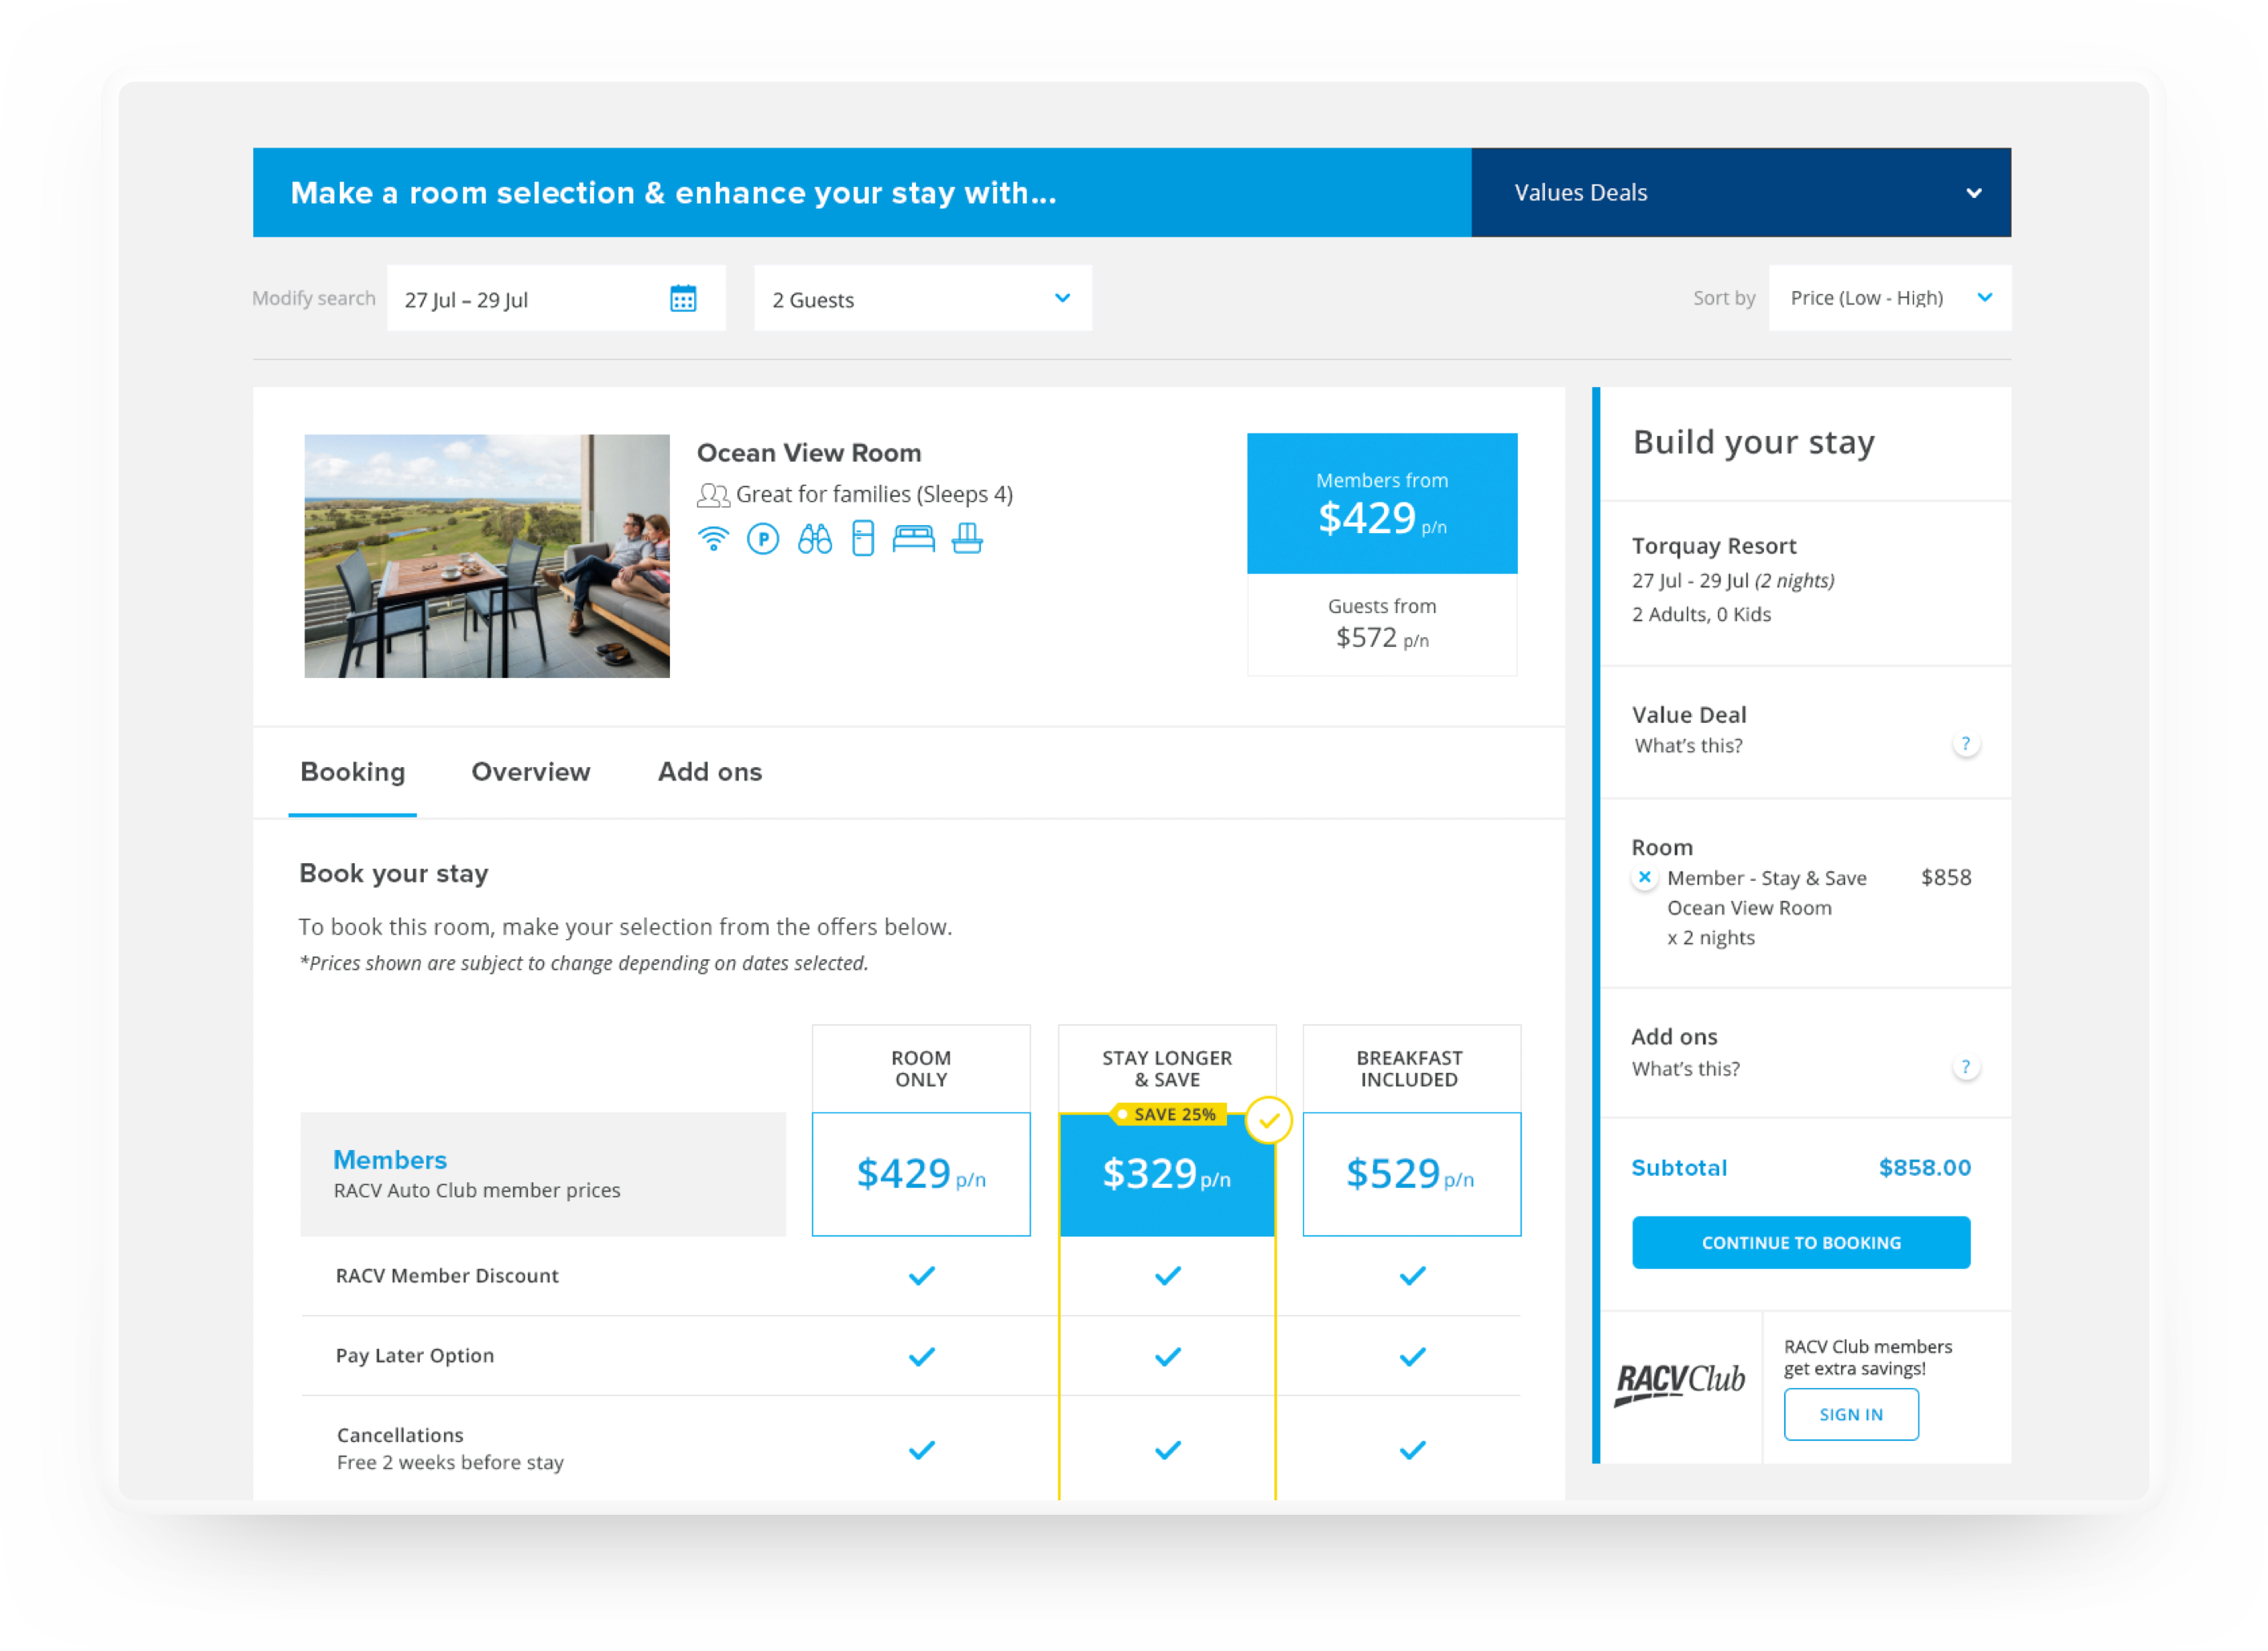Image resolution: width=2268 pixels, height=1651 pixels.
Task: Click the Great for families (Sleeps 4) text
Action: [874, 495]
